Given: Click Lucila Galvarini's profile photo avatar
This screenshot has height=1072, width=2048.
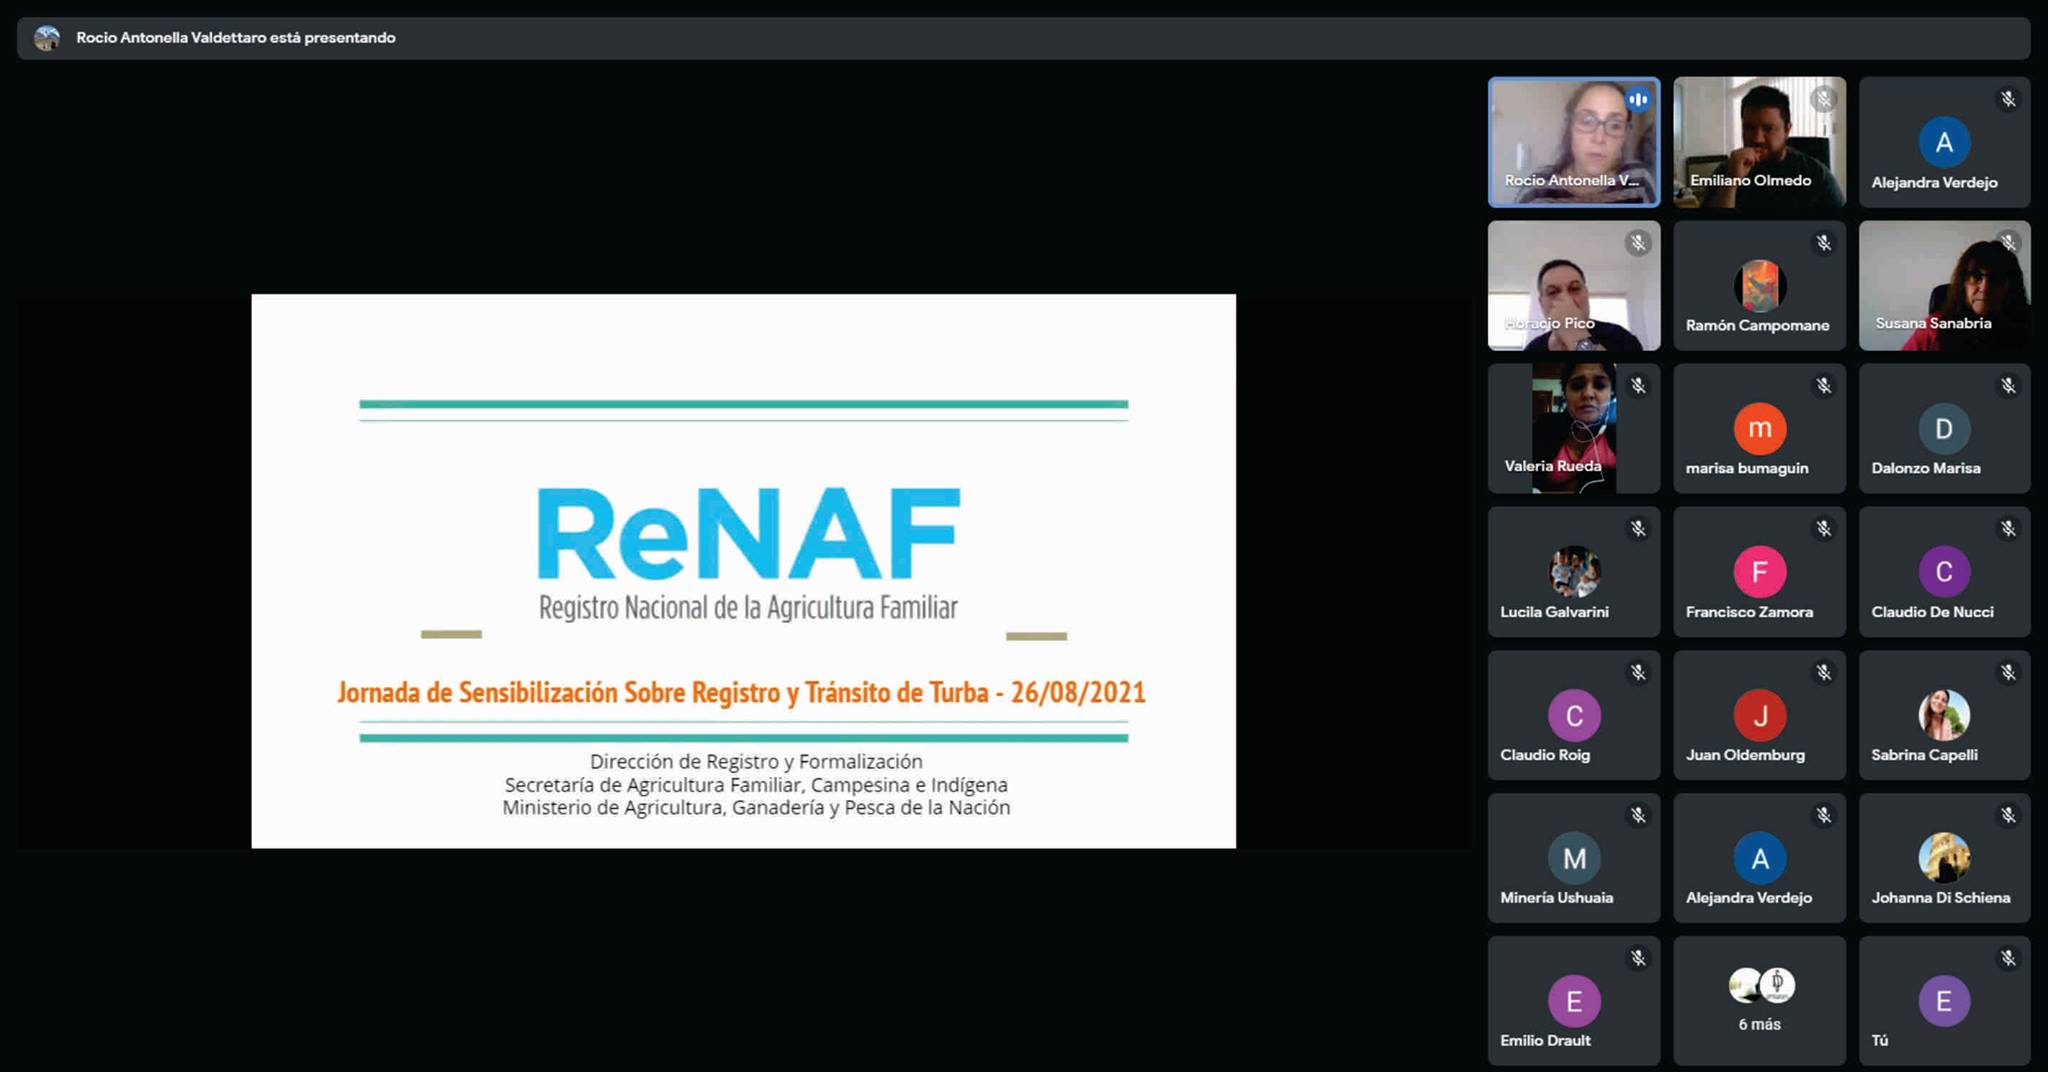Looking at the screenshot, I should coord(1574,572).
